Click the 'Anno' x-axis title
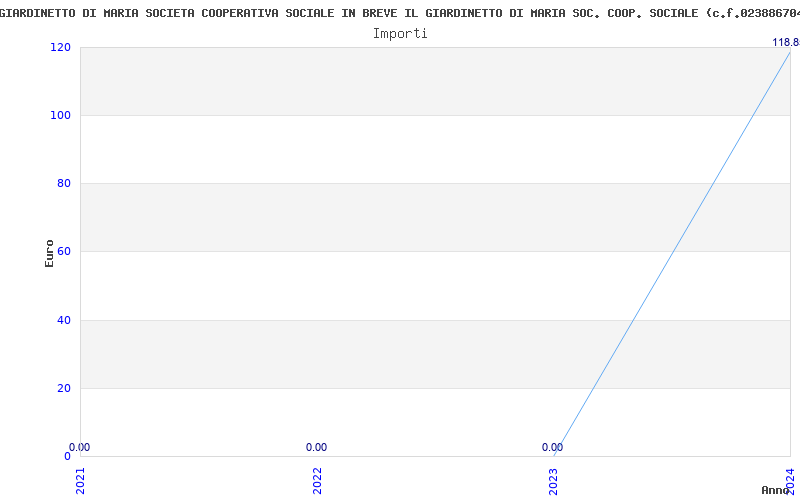 tap(776, 490)
